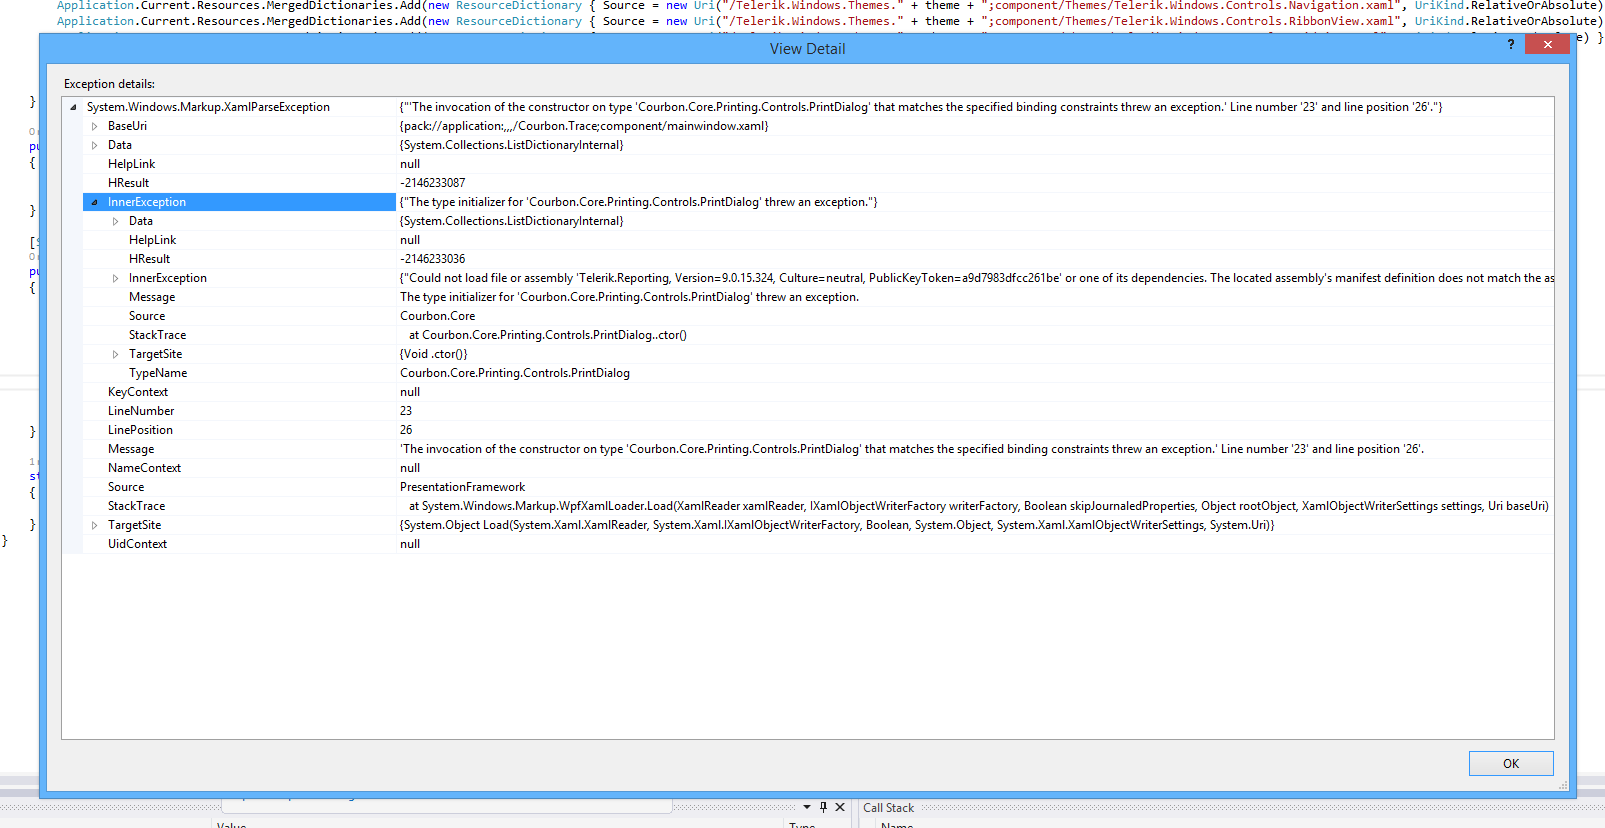1605x828 pixels.
Task: Select the Call Stack panel title
Action: coord(888,808)
